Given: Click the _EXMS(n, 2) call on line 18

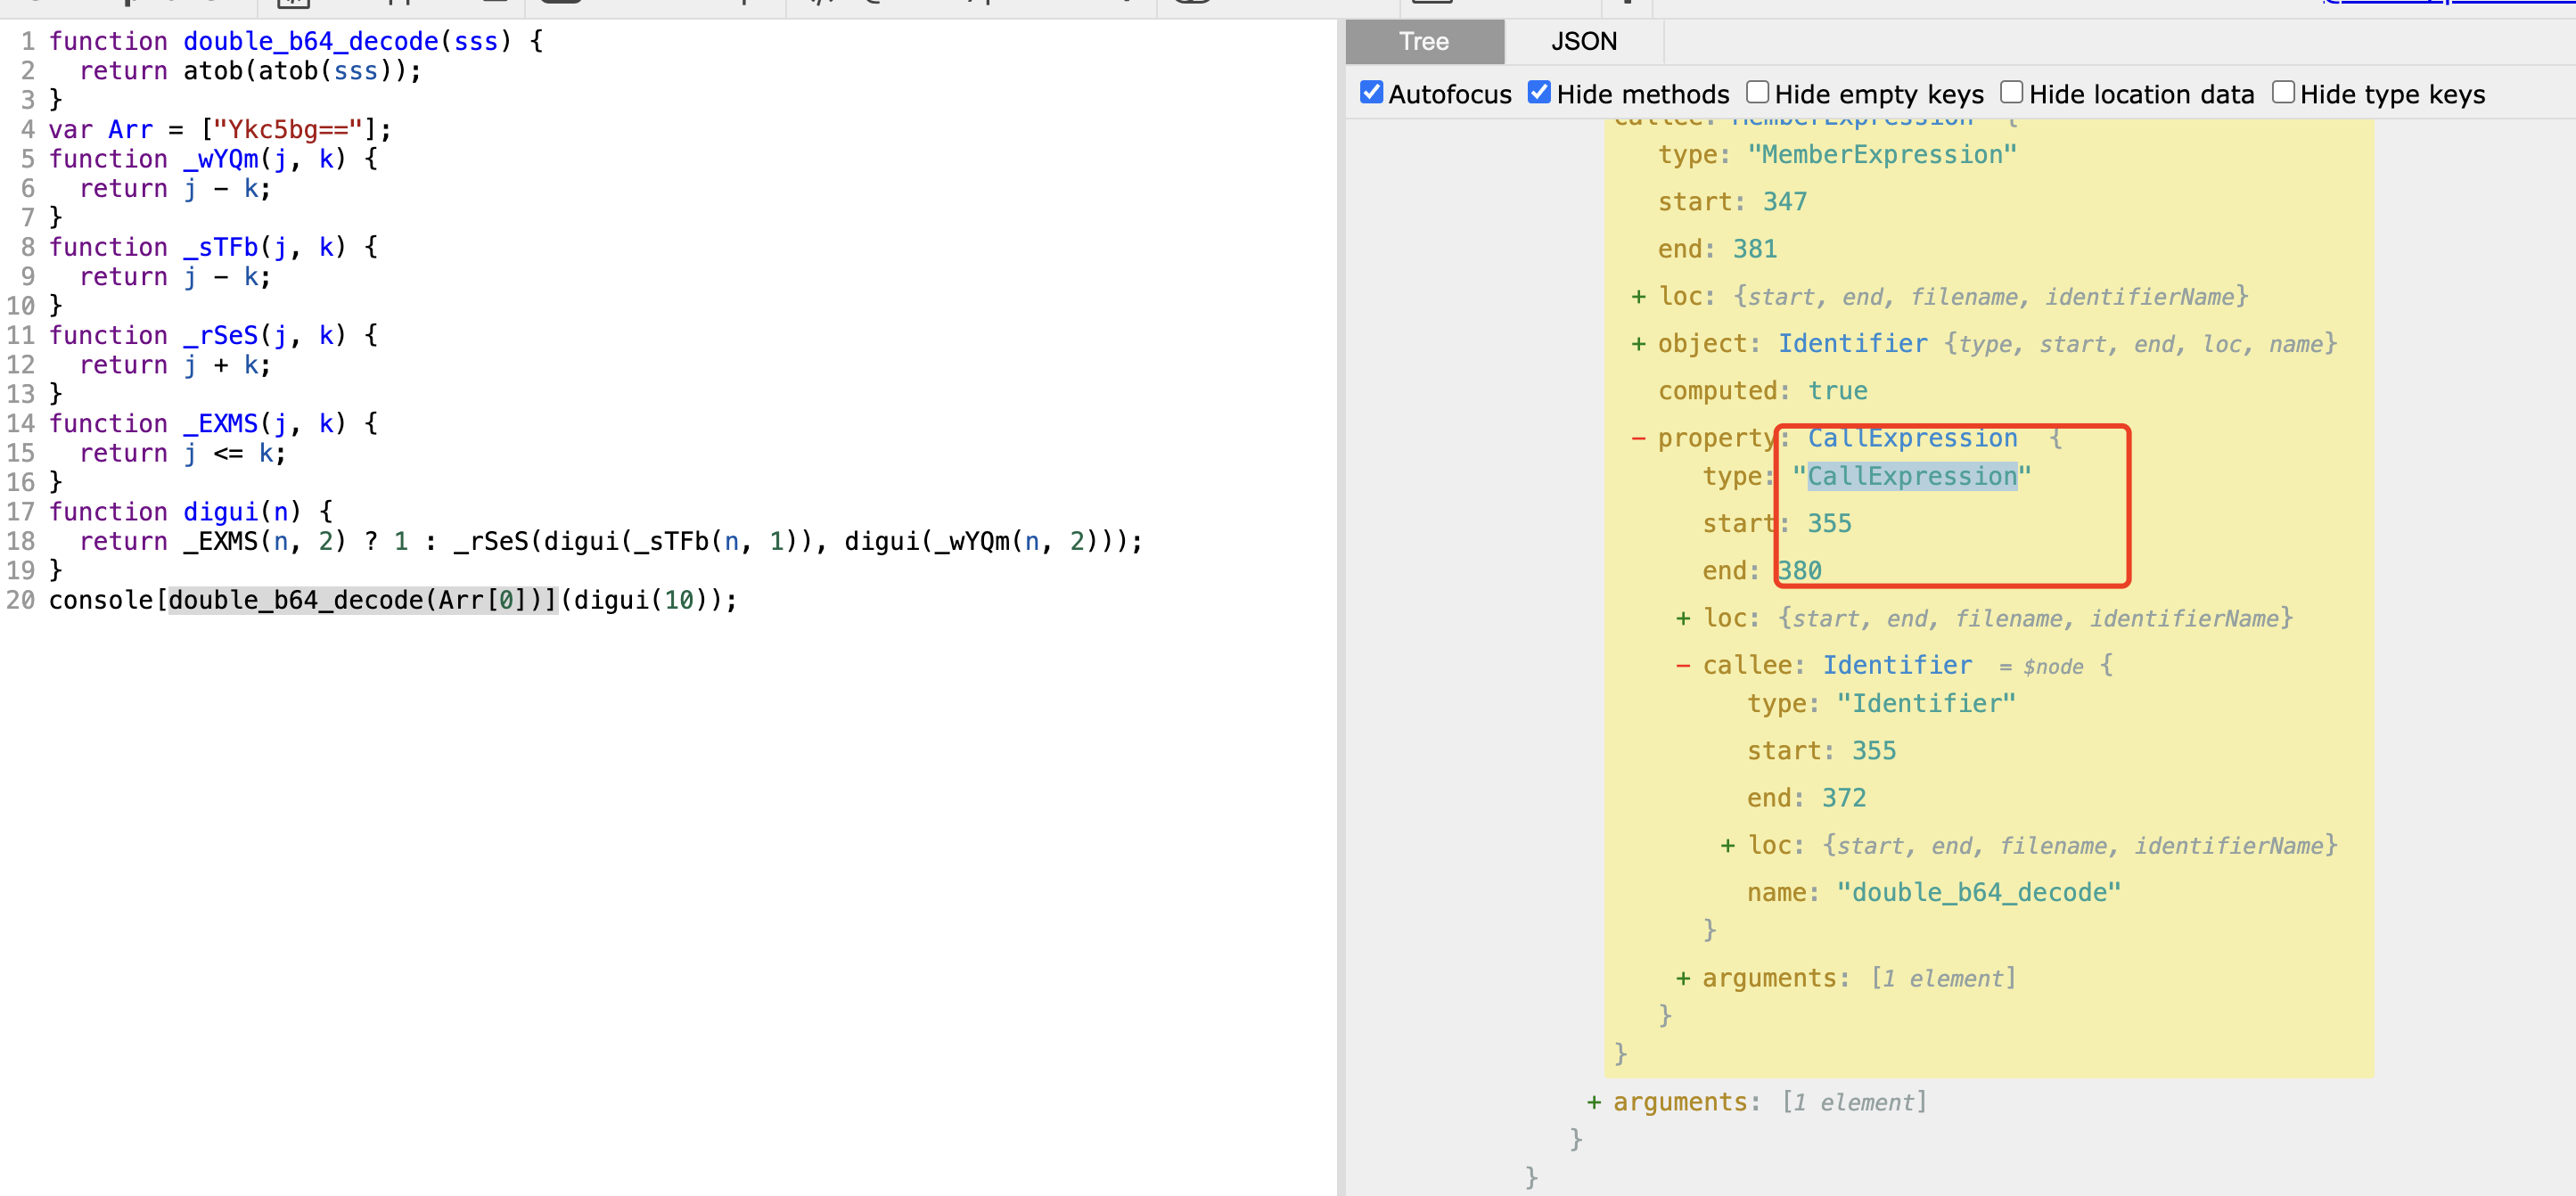Looking at the screenshot, I should (x=265, y=542).
